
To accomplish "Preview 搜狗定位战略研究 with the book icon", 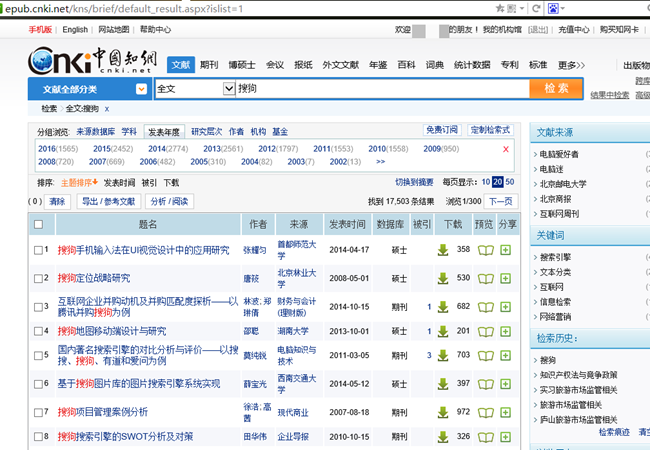I will [485, 278].
